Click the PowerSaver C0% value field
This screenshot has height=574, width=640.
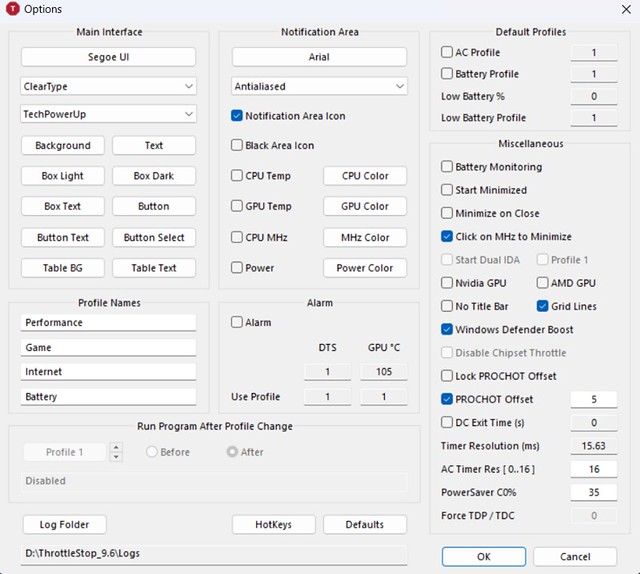click(x=594, y=492)
